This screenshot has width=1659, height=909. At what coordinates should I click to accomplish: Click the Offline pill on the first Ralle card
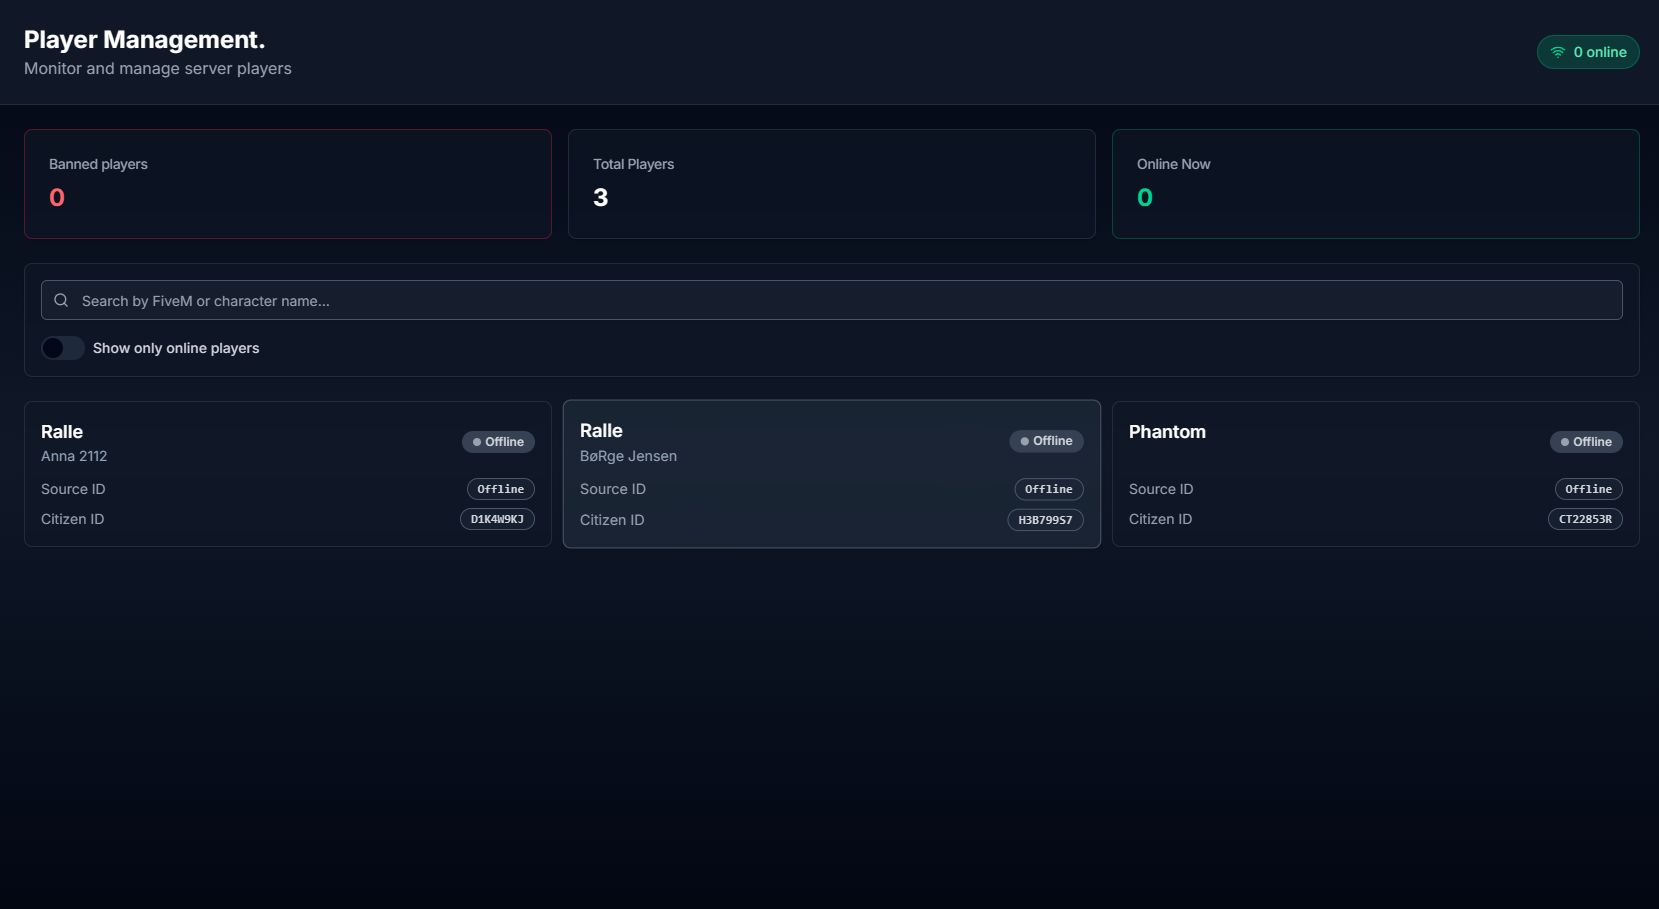click(498, 441)
